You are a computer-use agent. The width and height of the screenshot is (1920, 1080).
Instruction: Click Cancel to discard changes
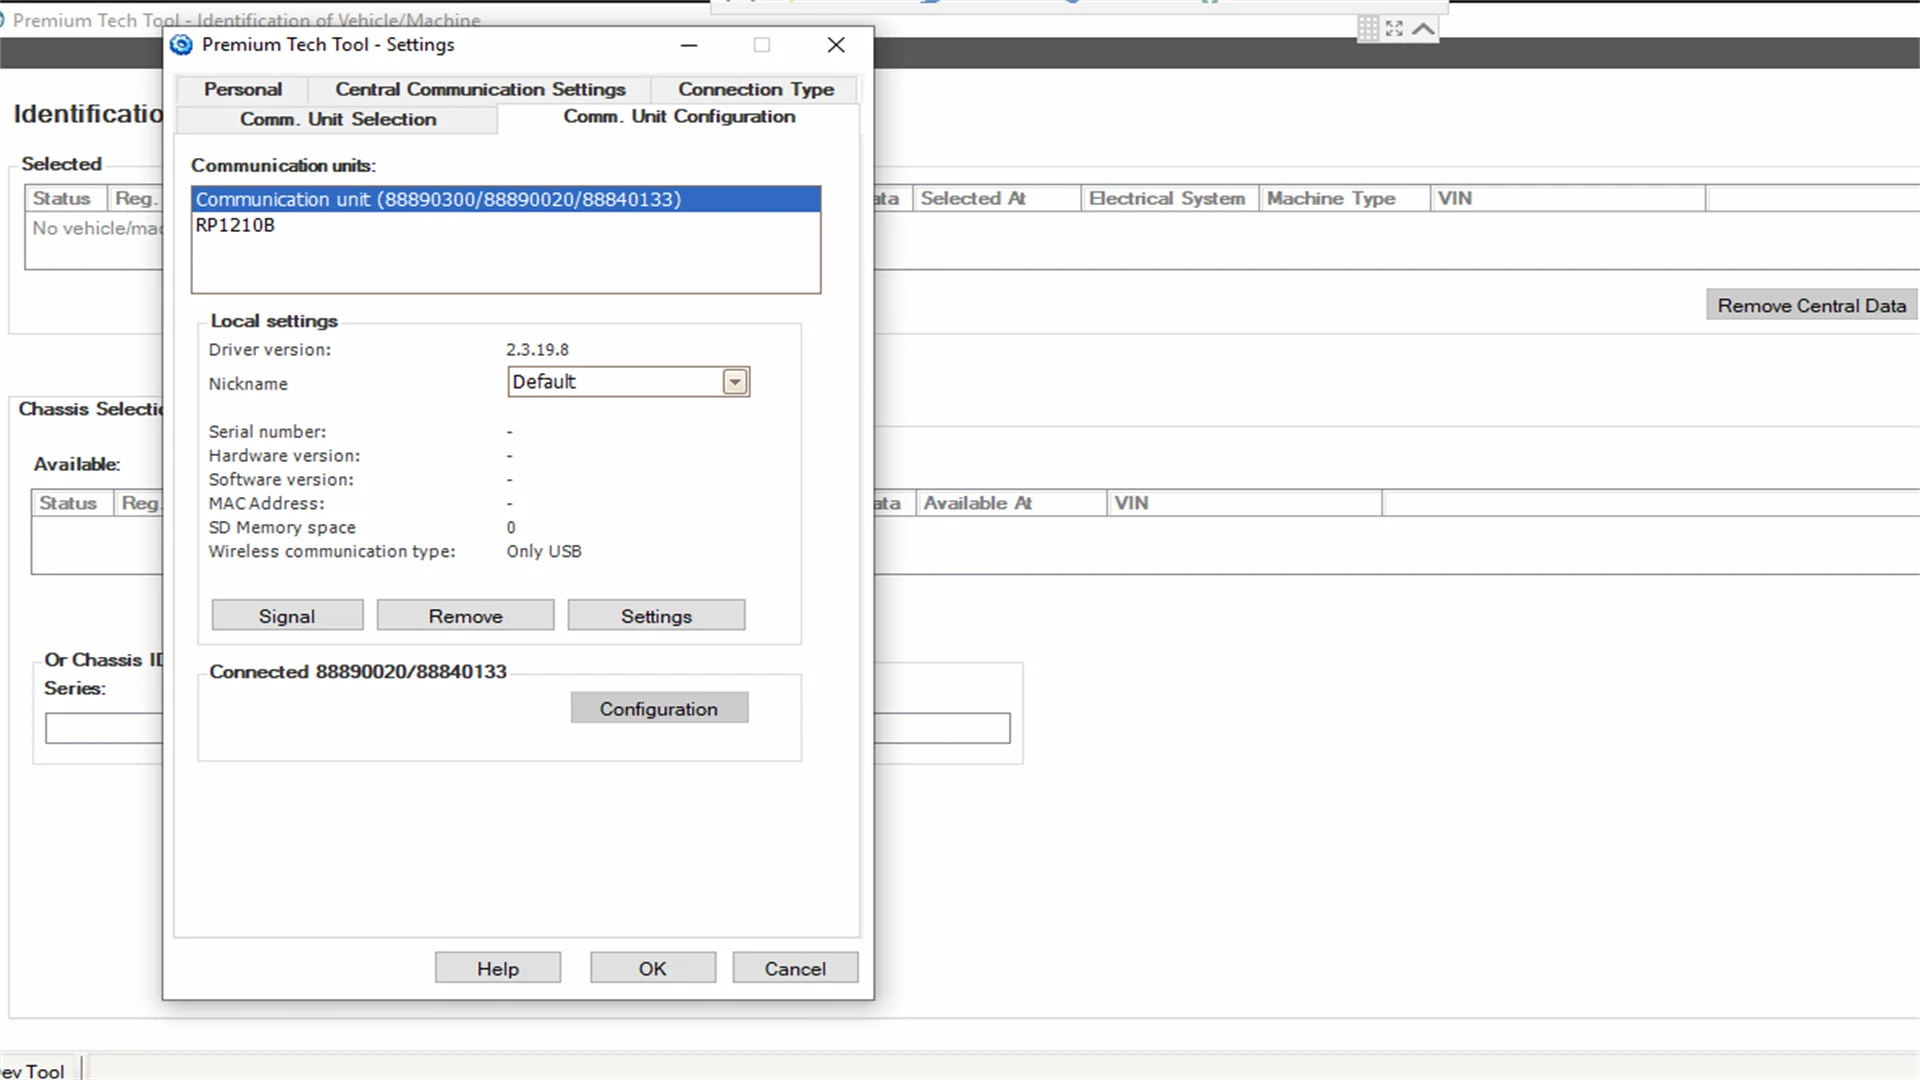point(795,968)
